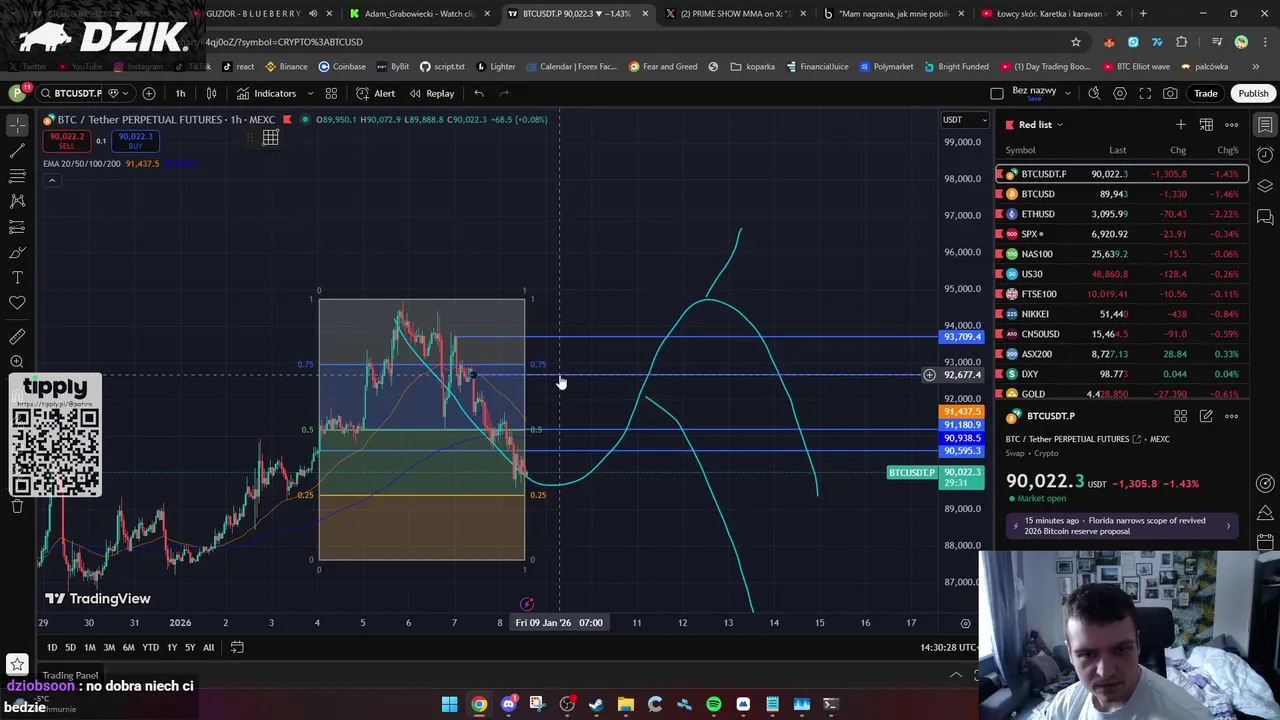Image resolution: width=1280 pixels, height=720 pixels.
Task: Click the grid icon on floating chart toolbar
Action: [270, 138]
